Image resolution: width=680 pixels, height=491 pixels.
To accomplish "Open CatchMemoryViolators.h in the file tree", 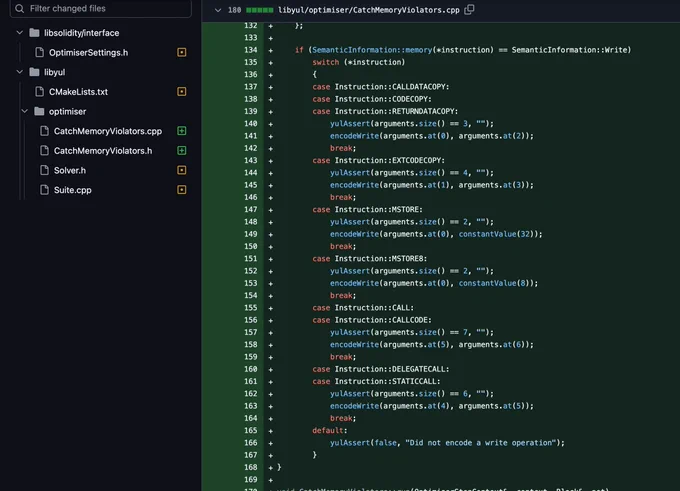I will pos(103,151).
